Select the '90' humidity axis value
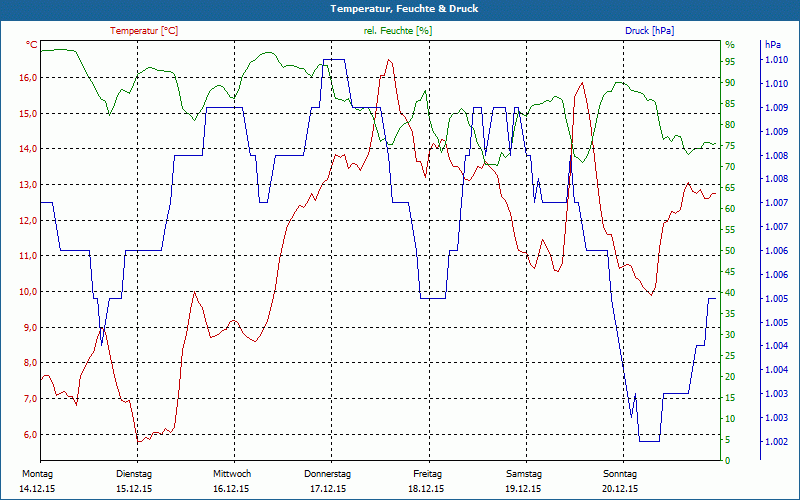The height and width of the screenshot is (500, 800). pyautogui.click(x=730, y=83)
